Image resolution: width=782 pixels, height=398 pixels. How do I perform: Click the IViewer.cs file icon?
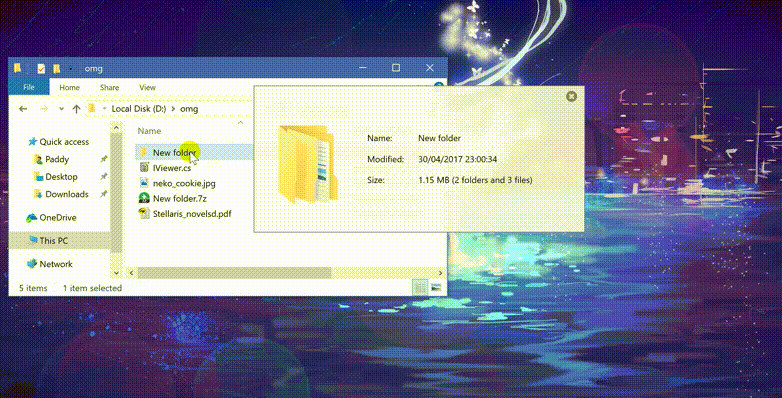(x=144, y=168)
